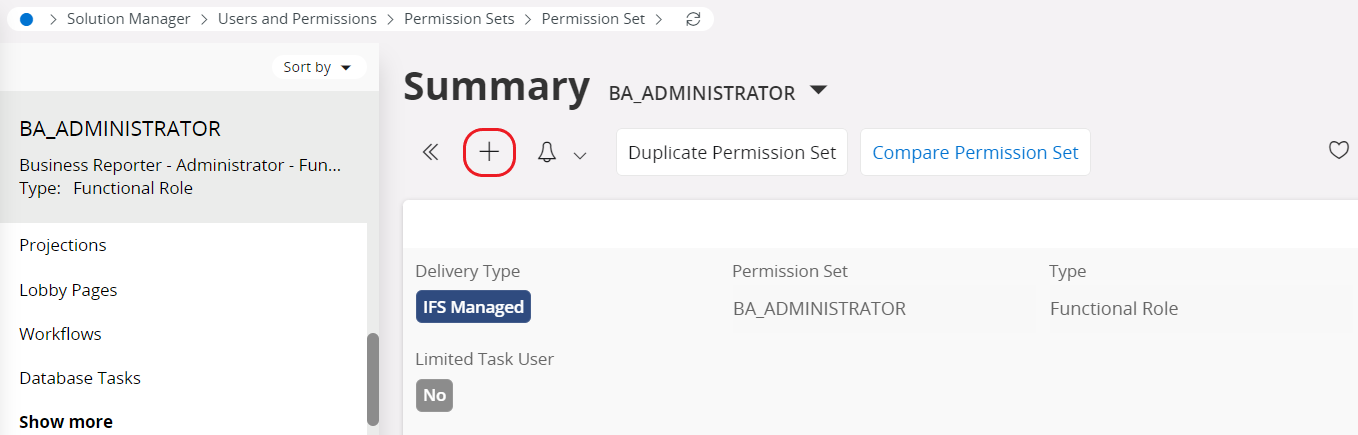
Task: Expand the list with Show more
Action: tap(66, 422)
